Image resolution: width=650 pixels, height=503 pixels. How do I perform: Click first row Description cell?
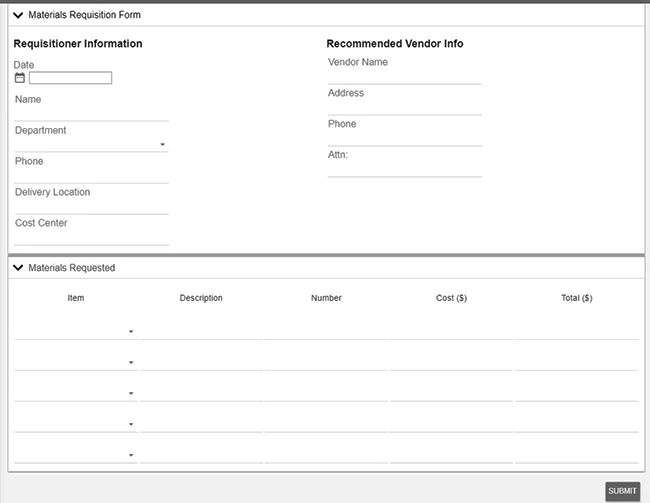[x=201, y=329]
